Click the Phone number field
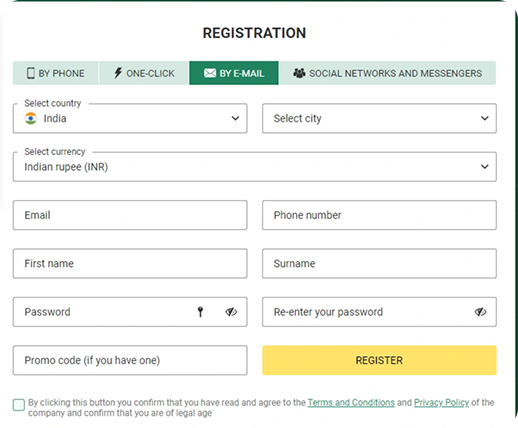The width and height of the screenshot is (518, 428). [x=379, y=215]
